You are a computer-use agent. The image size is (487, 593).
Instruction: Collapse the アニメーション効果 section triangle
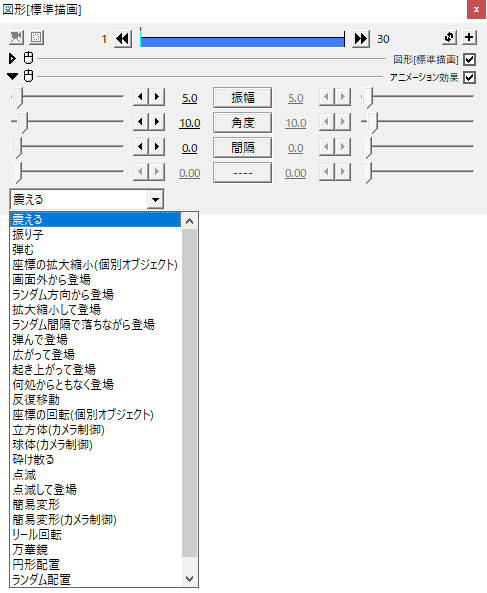click(12, 76)
